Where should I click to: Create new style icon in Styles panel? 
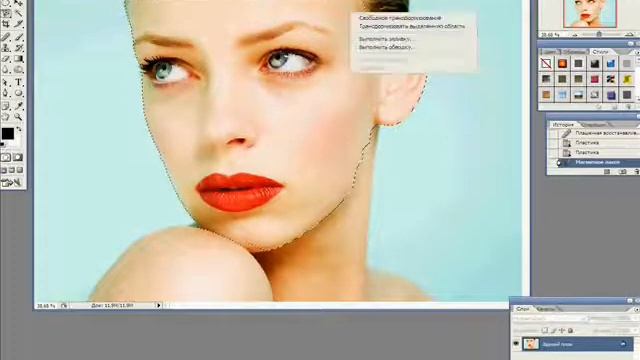point(615,107)
